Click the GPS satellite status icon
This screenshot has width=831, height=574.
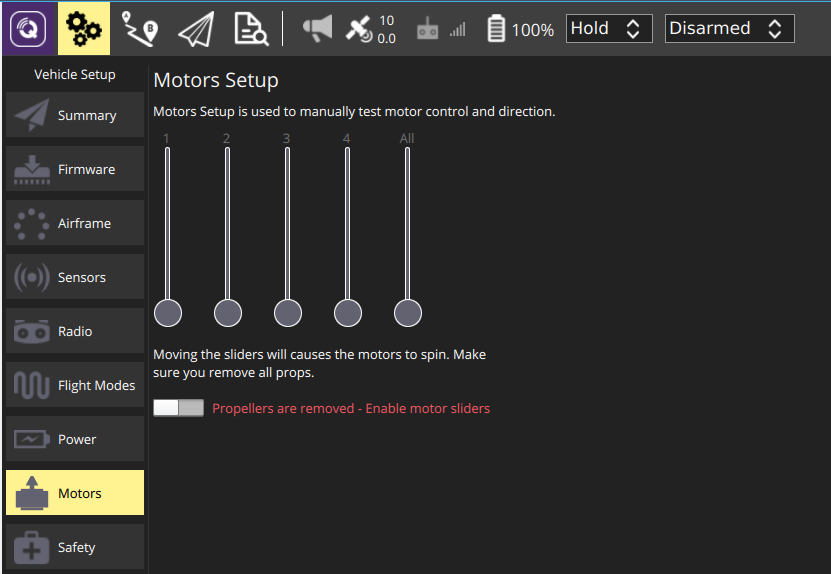(x=370, y=29)
